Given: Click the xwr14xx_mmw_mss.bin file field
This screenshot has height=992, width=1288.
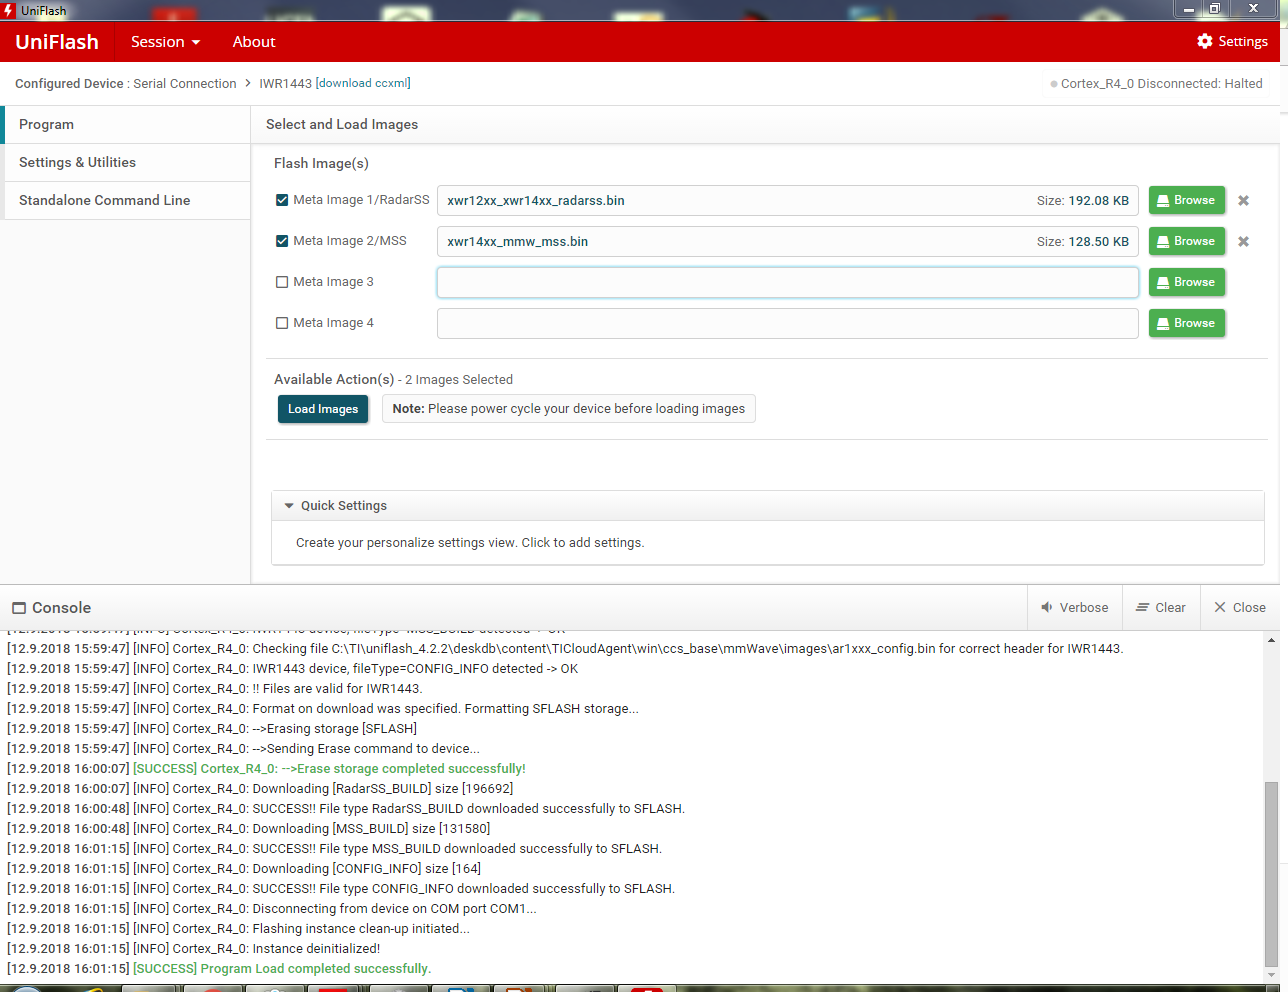Looking at the screenshot, I should [788, 241].
